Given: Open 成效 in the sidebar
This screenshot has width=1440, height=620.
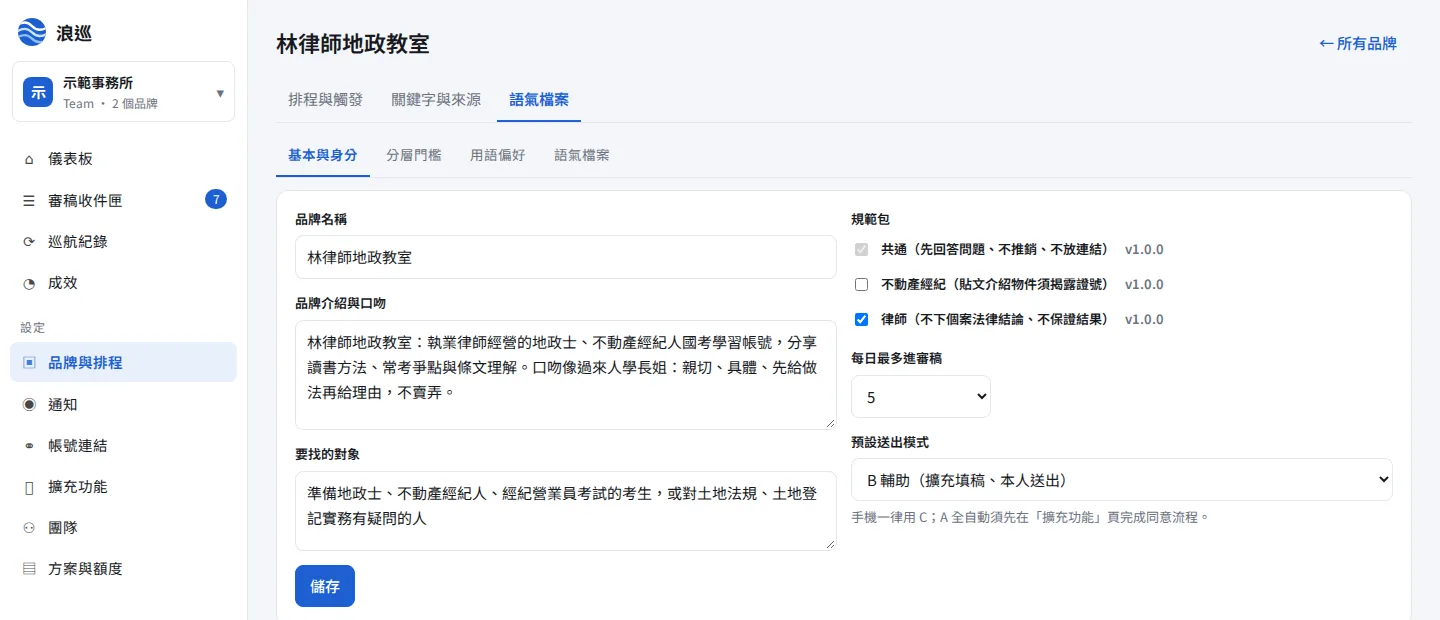Looking at the screenshot, I should [123, 282].
